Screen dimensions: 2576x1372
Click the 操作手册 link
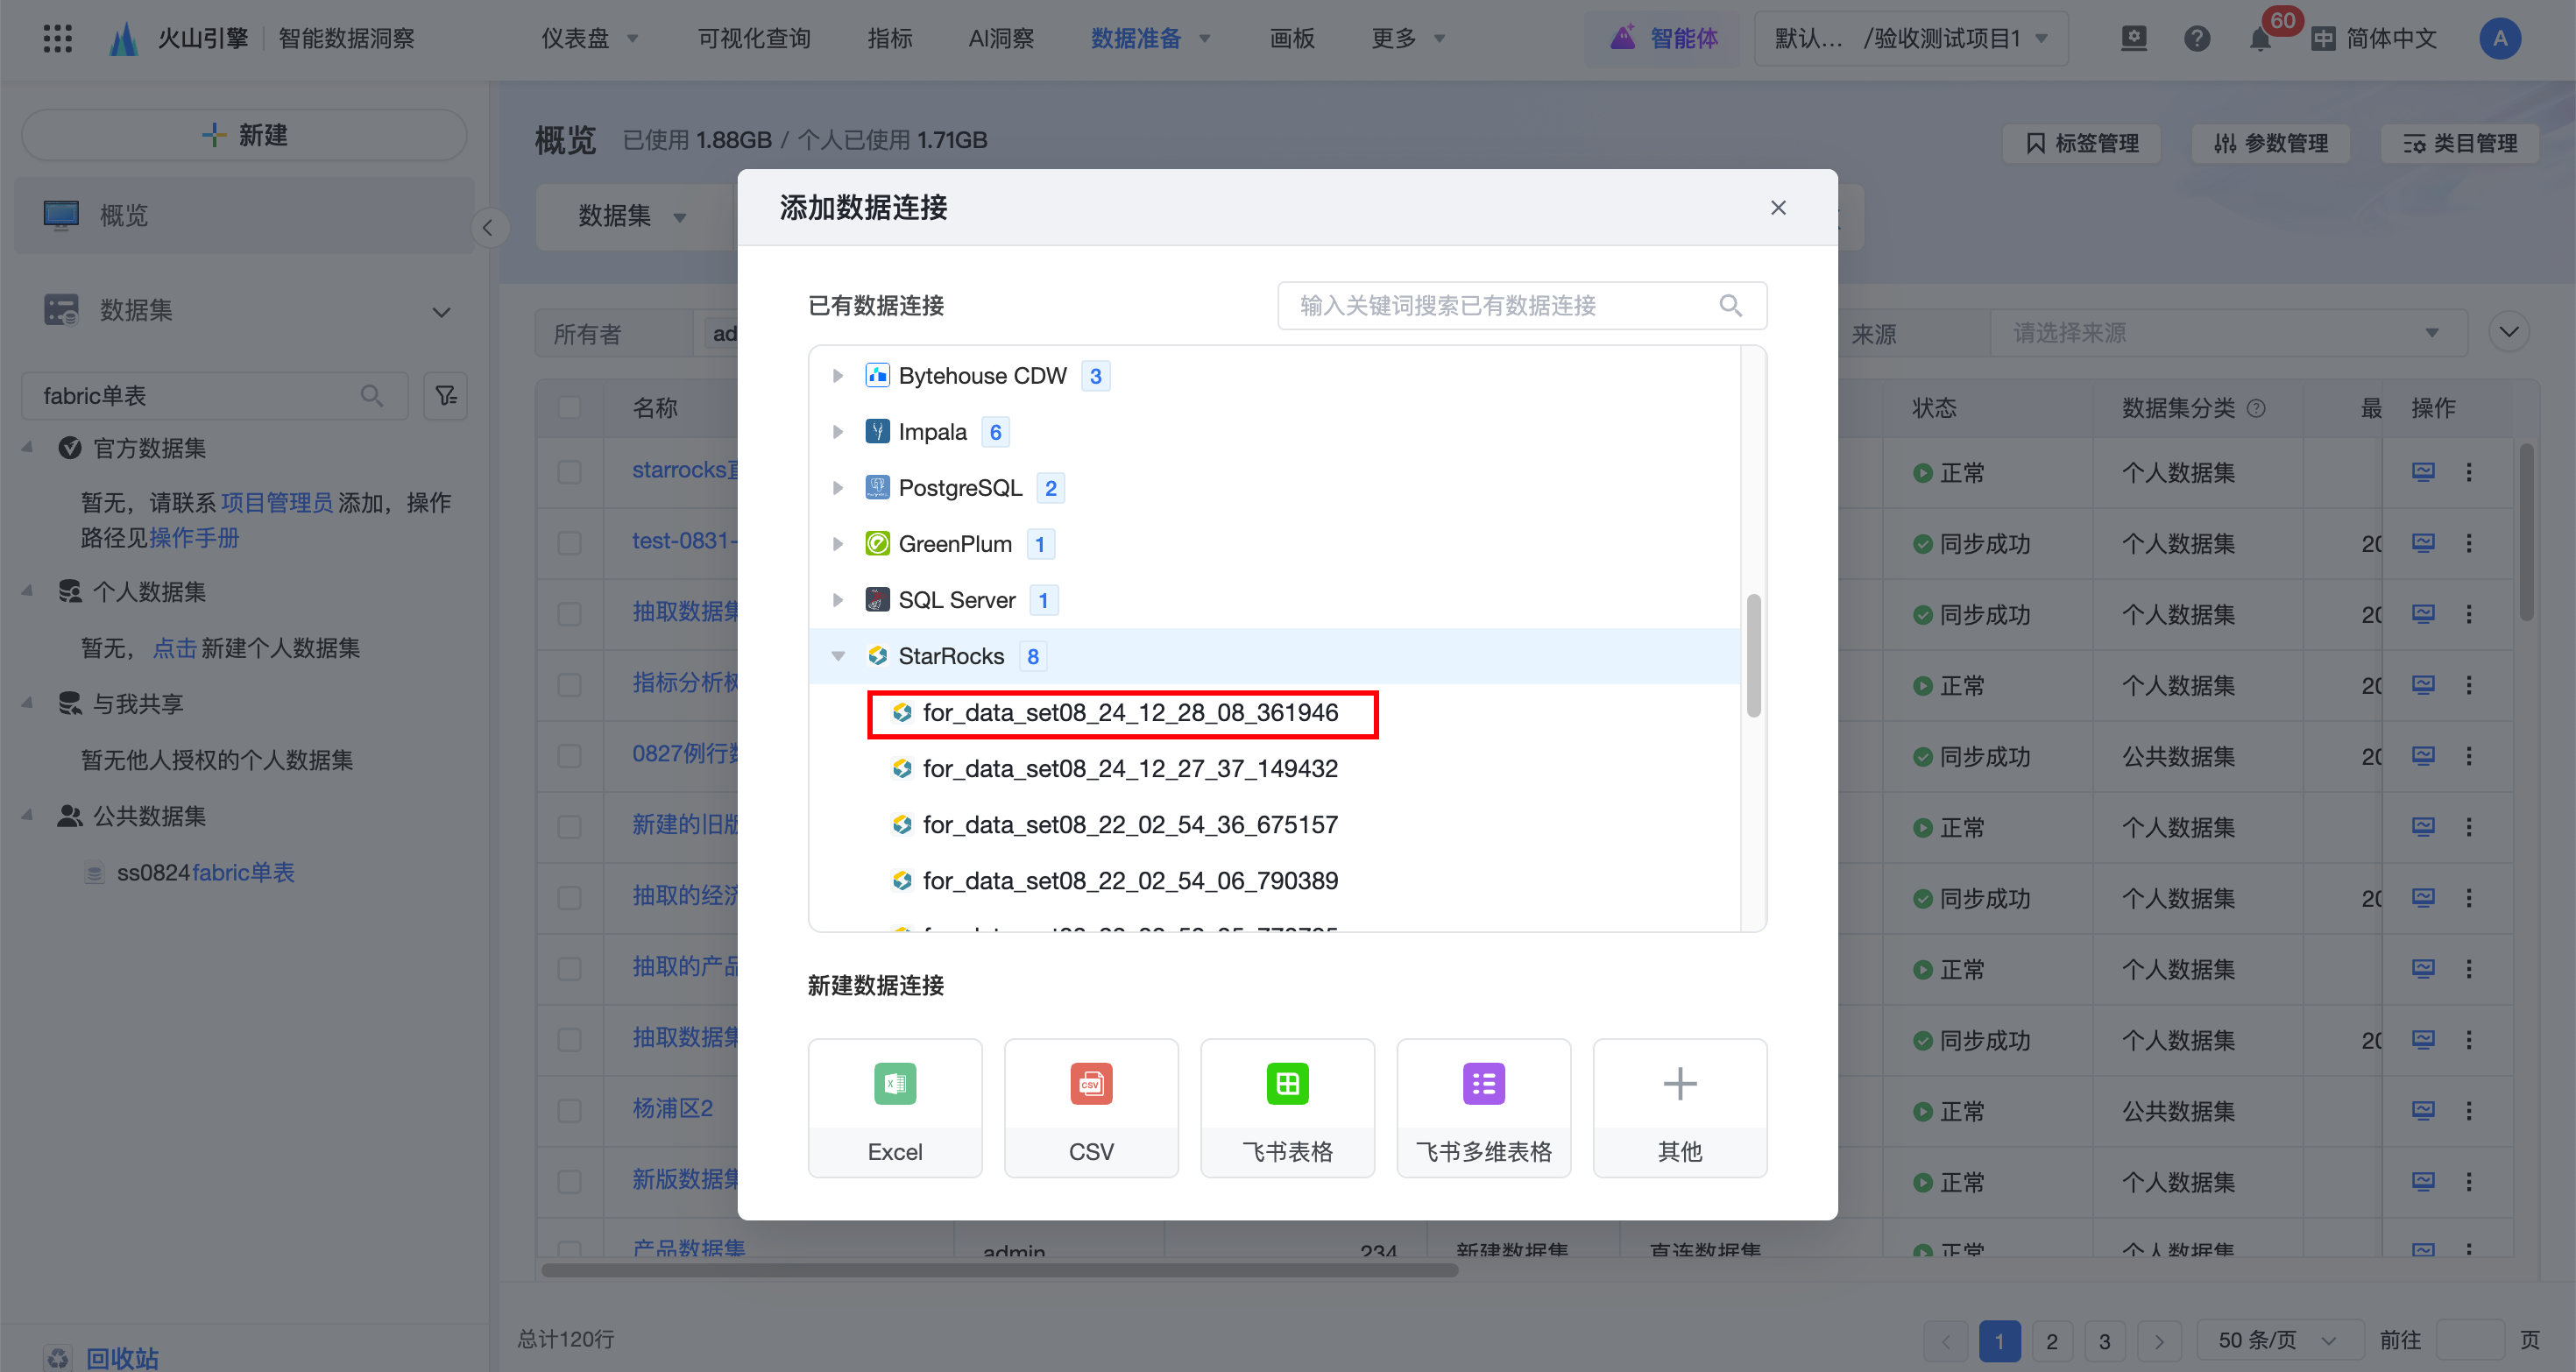point(194,538)
